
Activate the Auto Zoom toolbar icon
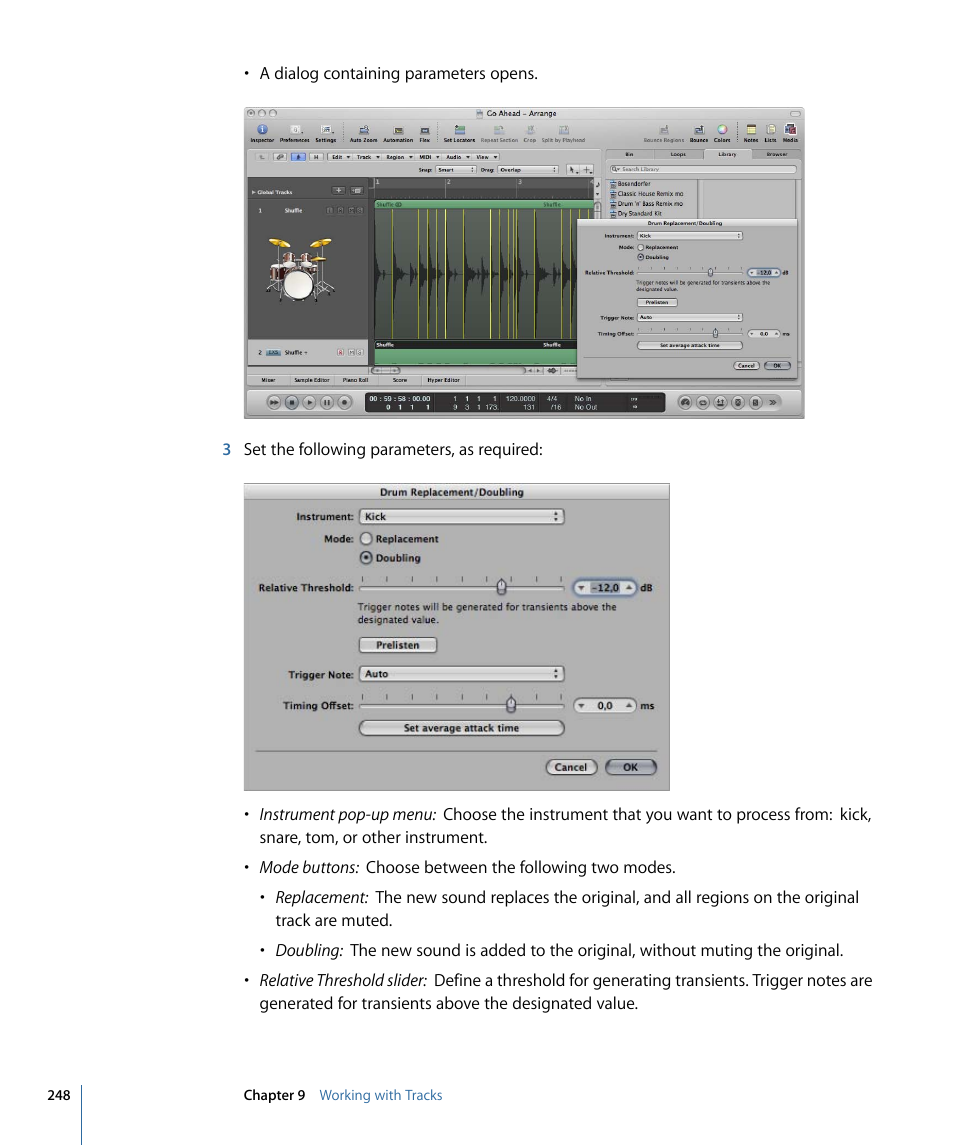pos(364,130)
